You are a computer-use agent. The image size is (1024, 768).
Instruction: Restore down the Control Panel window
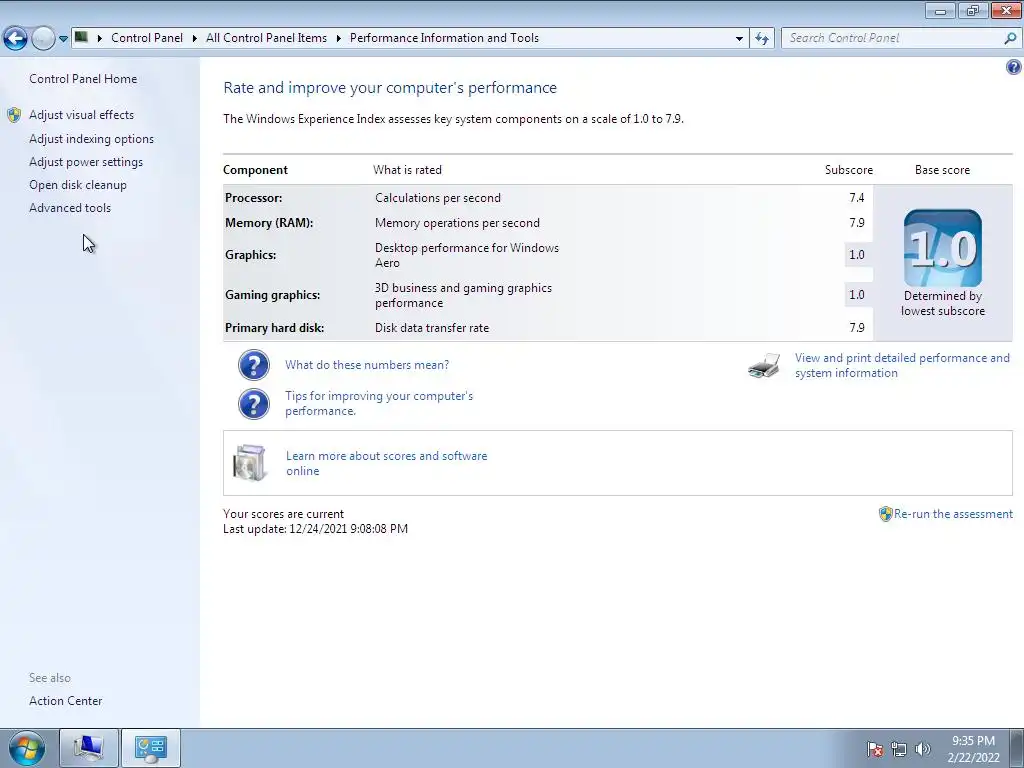[x=973, y=10]
